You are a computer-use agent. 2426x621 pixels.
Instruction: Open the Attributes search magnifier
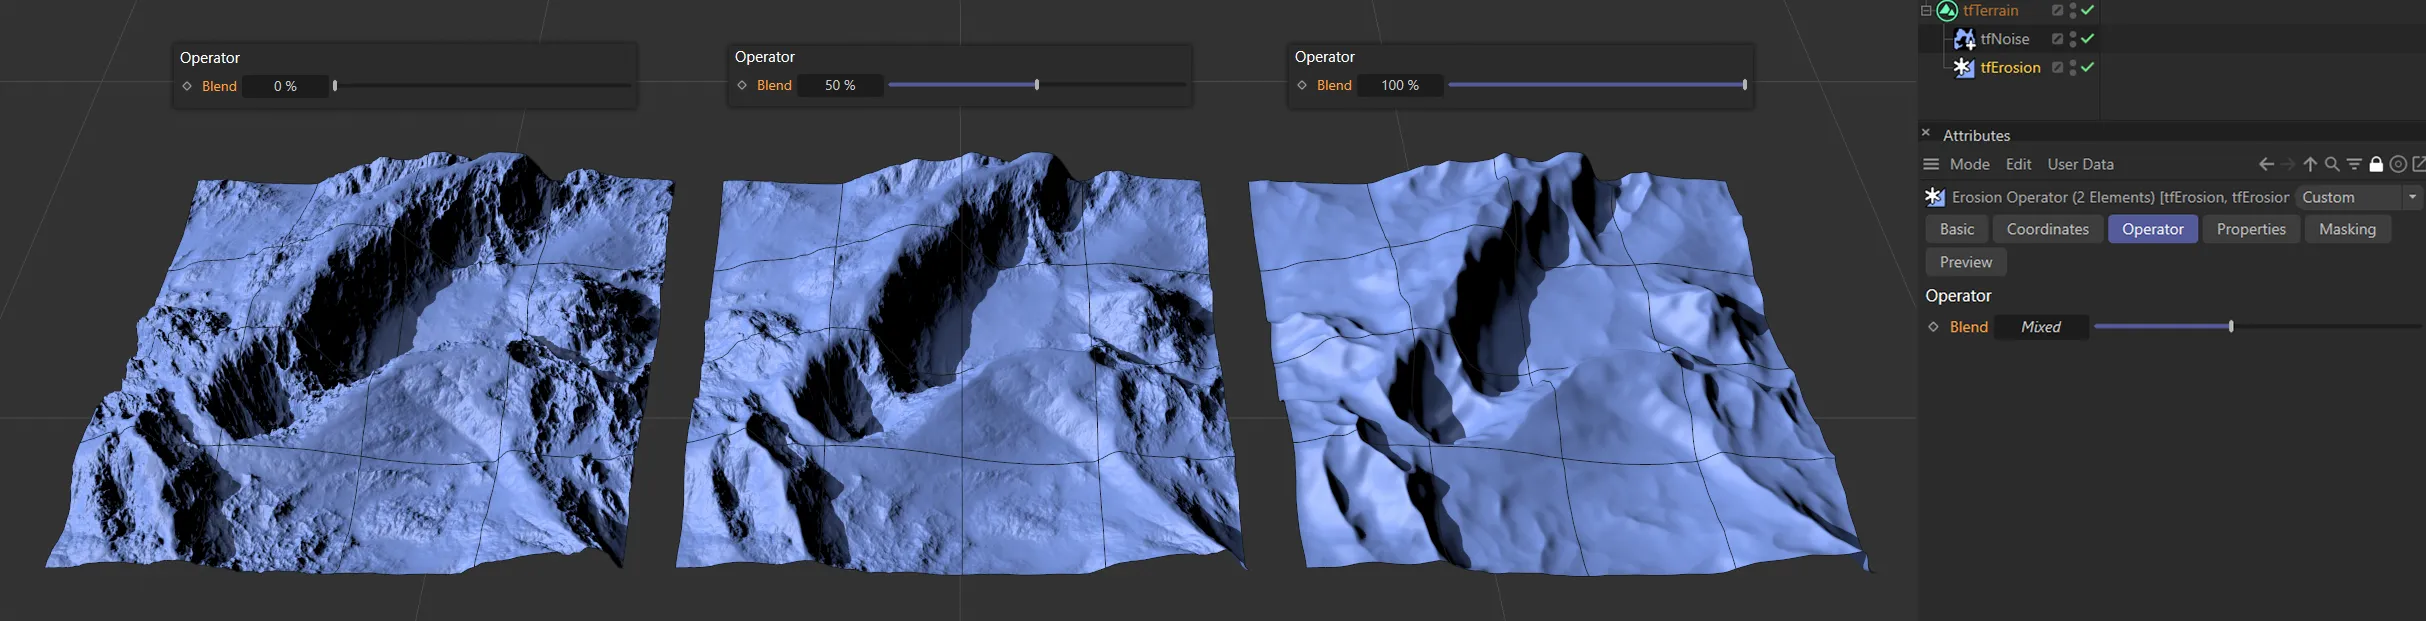coord(2332,165)
